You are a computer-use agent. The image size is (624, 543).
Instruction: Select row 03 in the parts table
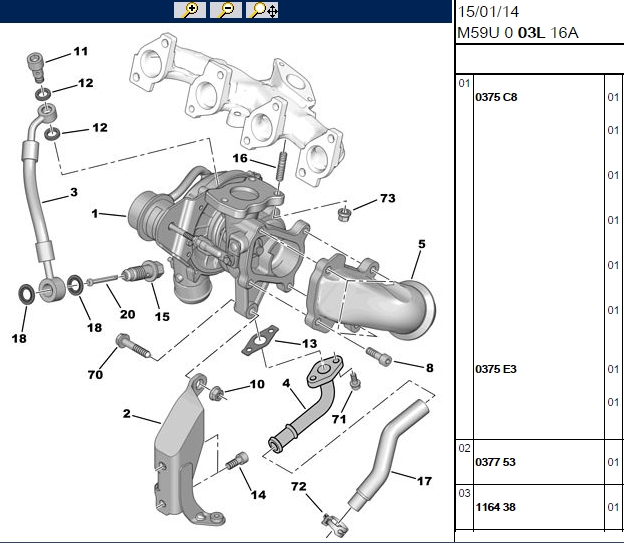point(464,493)
